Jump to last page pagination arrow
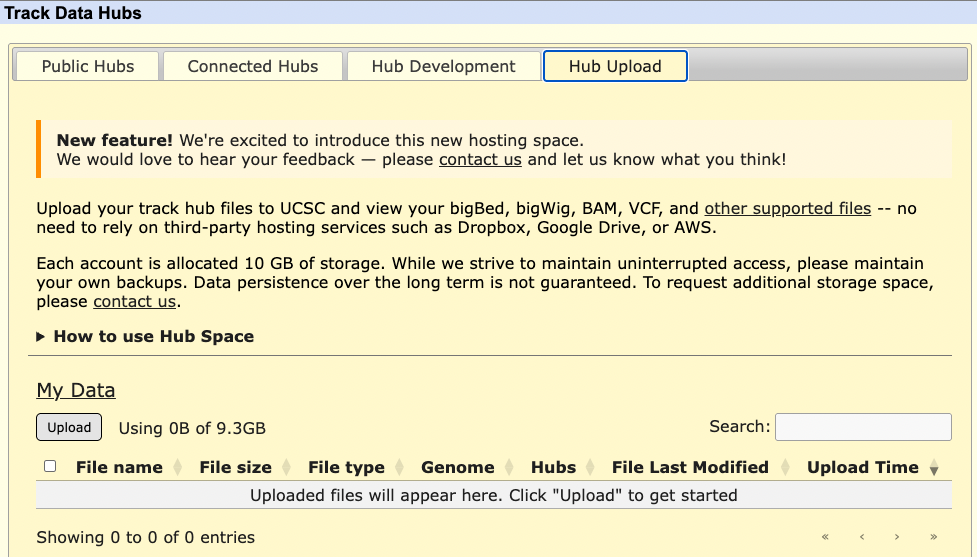977x557 pixels. pos(934,537)
